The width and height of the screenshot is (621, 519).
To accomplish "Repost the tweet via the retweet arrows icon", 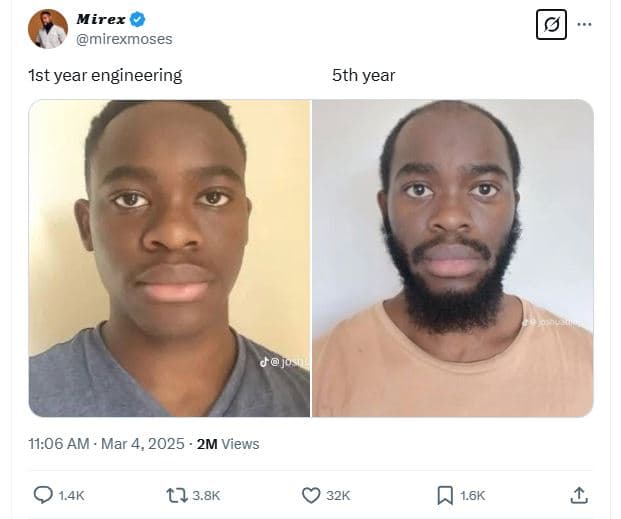I will point(177,495).
